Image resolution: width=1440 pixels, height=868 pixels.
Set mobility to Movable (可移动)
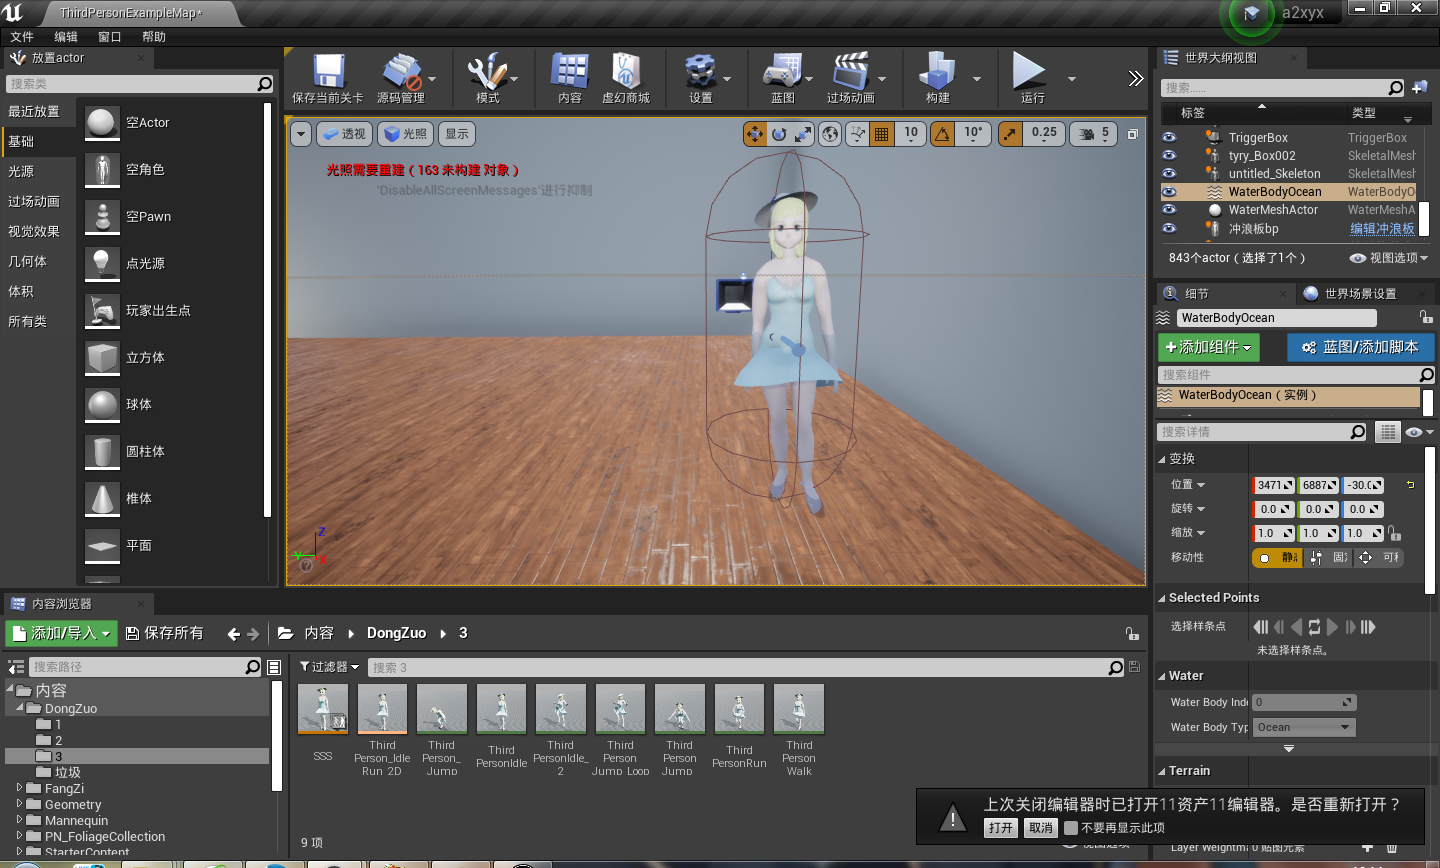coord(1378,558)
